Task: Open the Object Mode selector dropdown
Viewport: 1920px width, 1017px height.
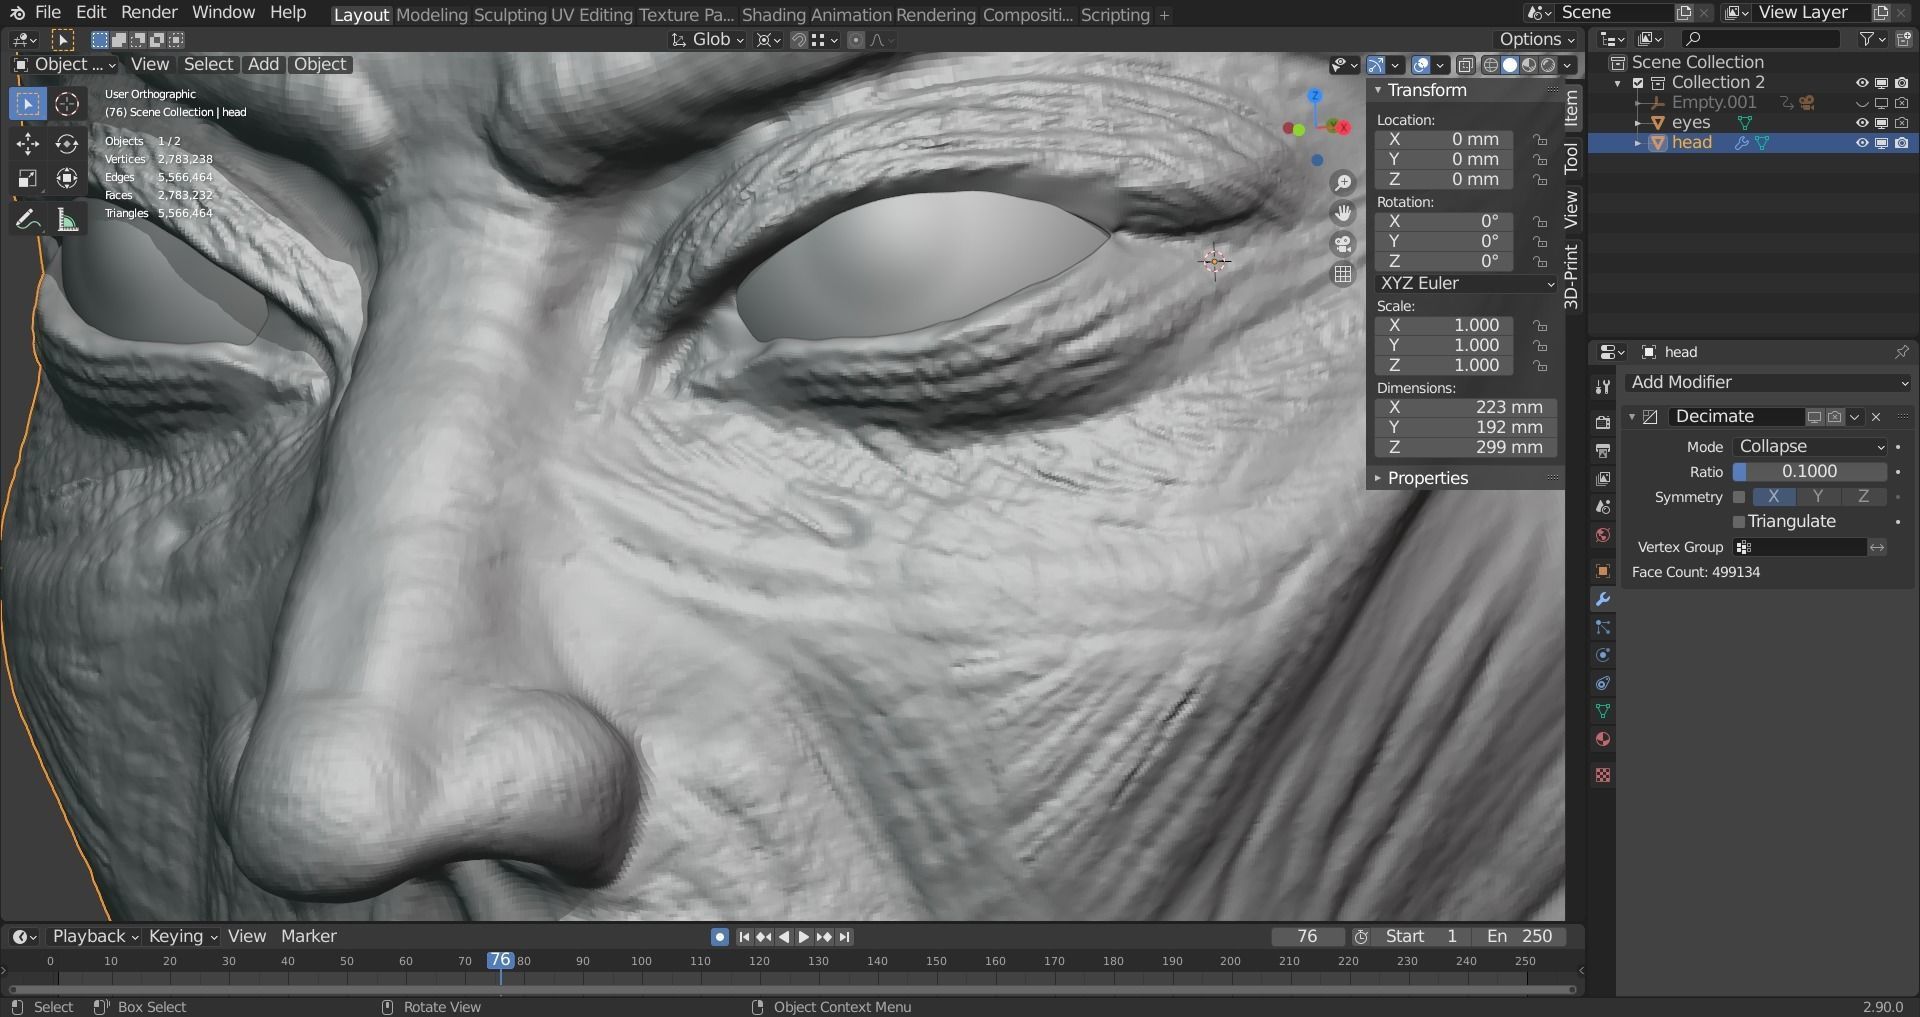Action: (64, 65)
